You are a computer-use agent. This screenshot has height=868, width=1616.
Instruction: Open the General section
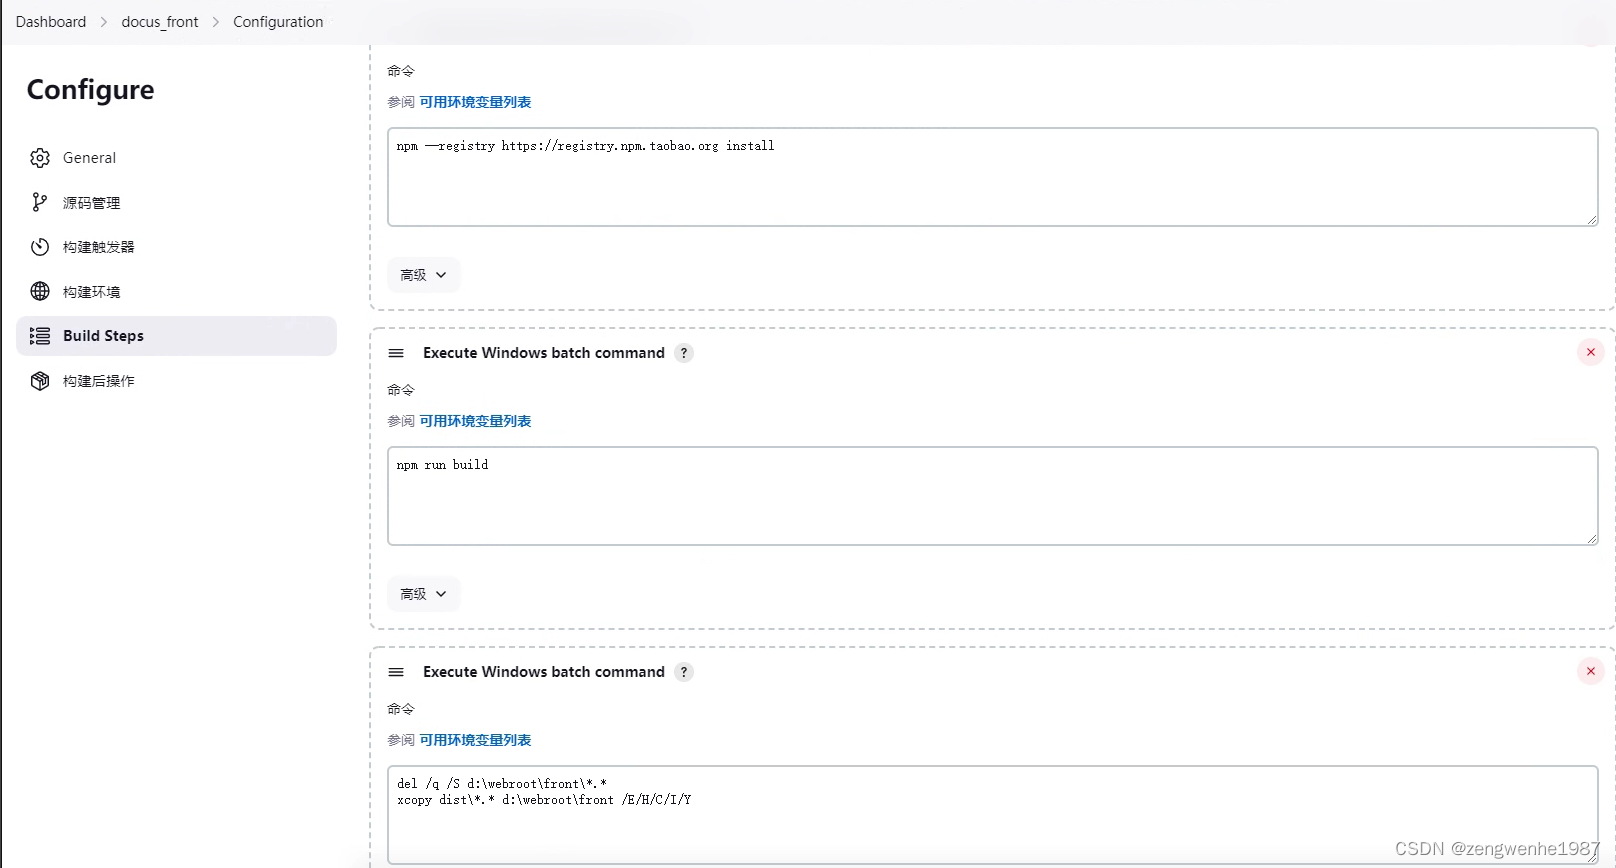pos(176,158)
